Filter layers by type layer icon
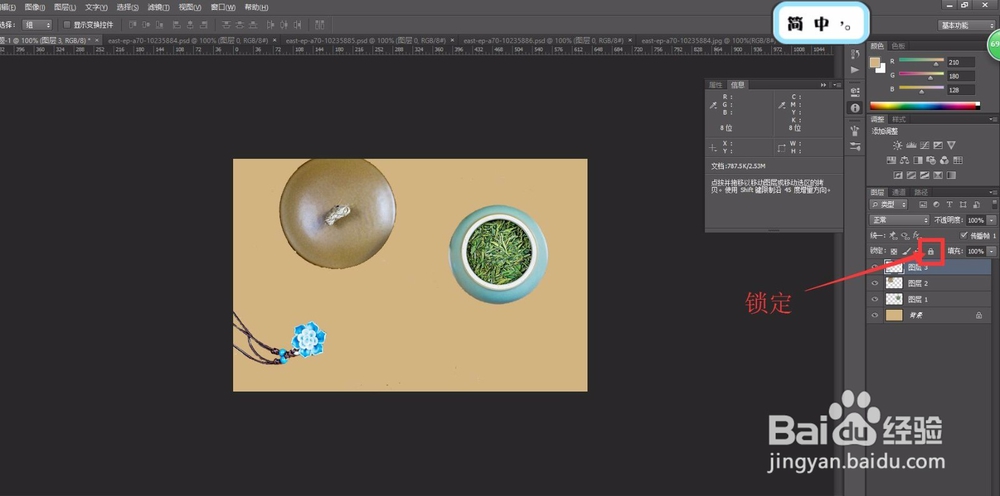 click(950, 205)
